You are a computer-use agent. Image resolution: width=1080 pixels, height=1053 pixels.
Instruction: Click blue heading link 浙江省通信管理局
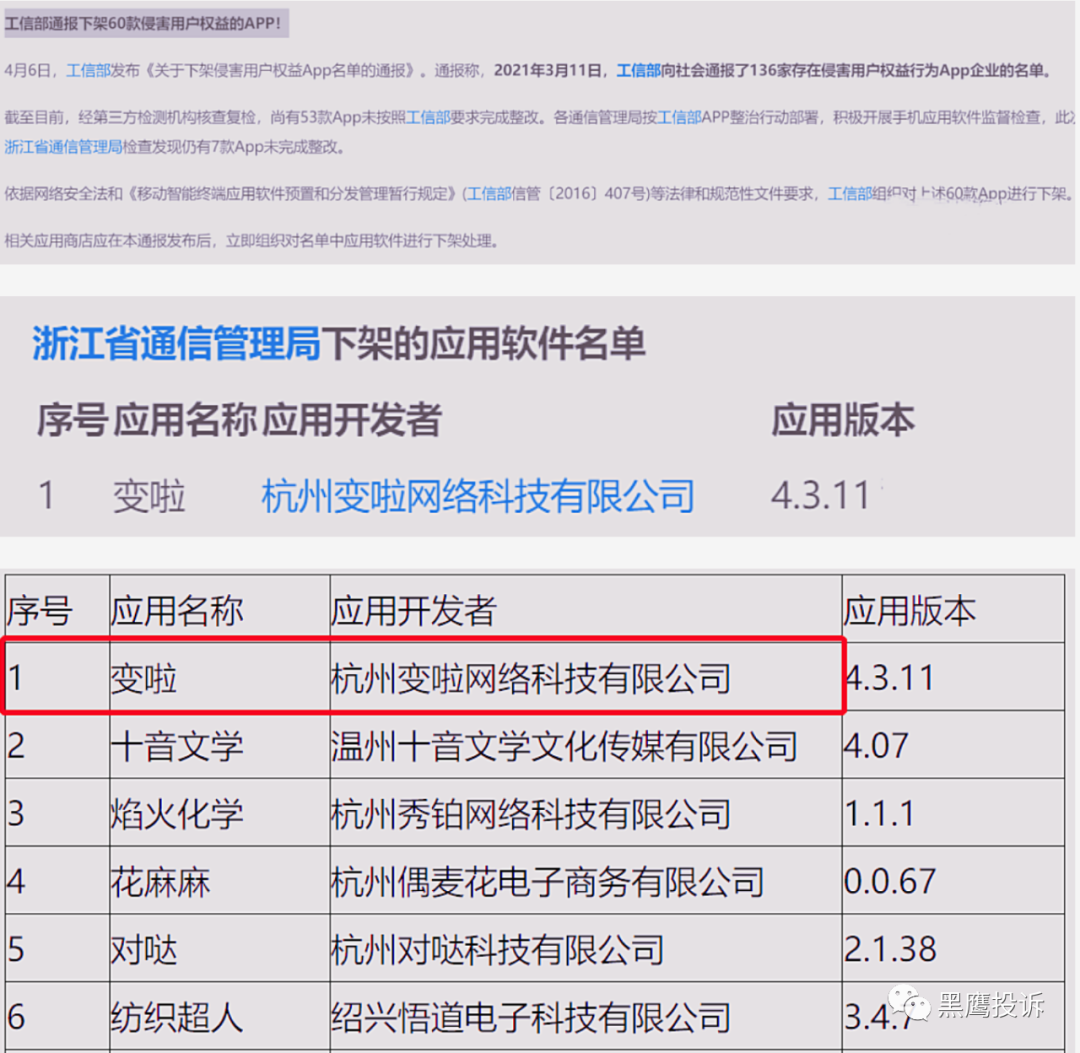pos(176,343)
